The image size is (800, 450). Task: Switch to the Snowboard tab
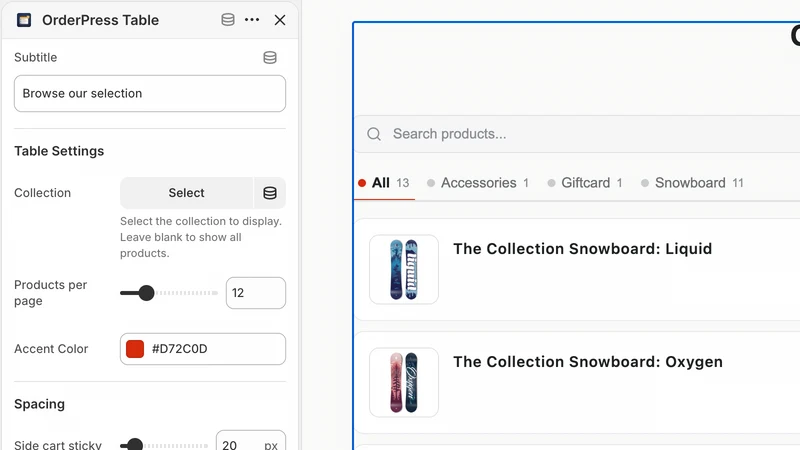692,183
